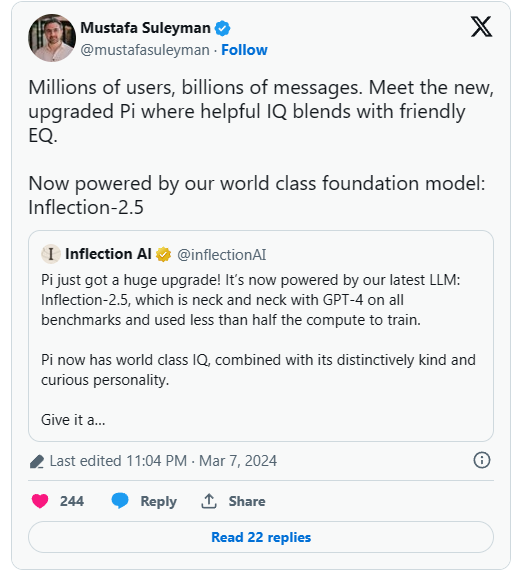This screenshot has height=573, width=520.
Task: Expand the truncated 'Give it a…' text
Action: 73,420
